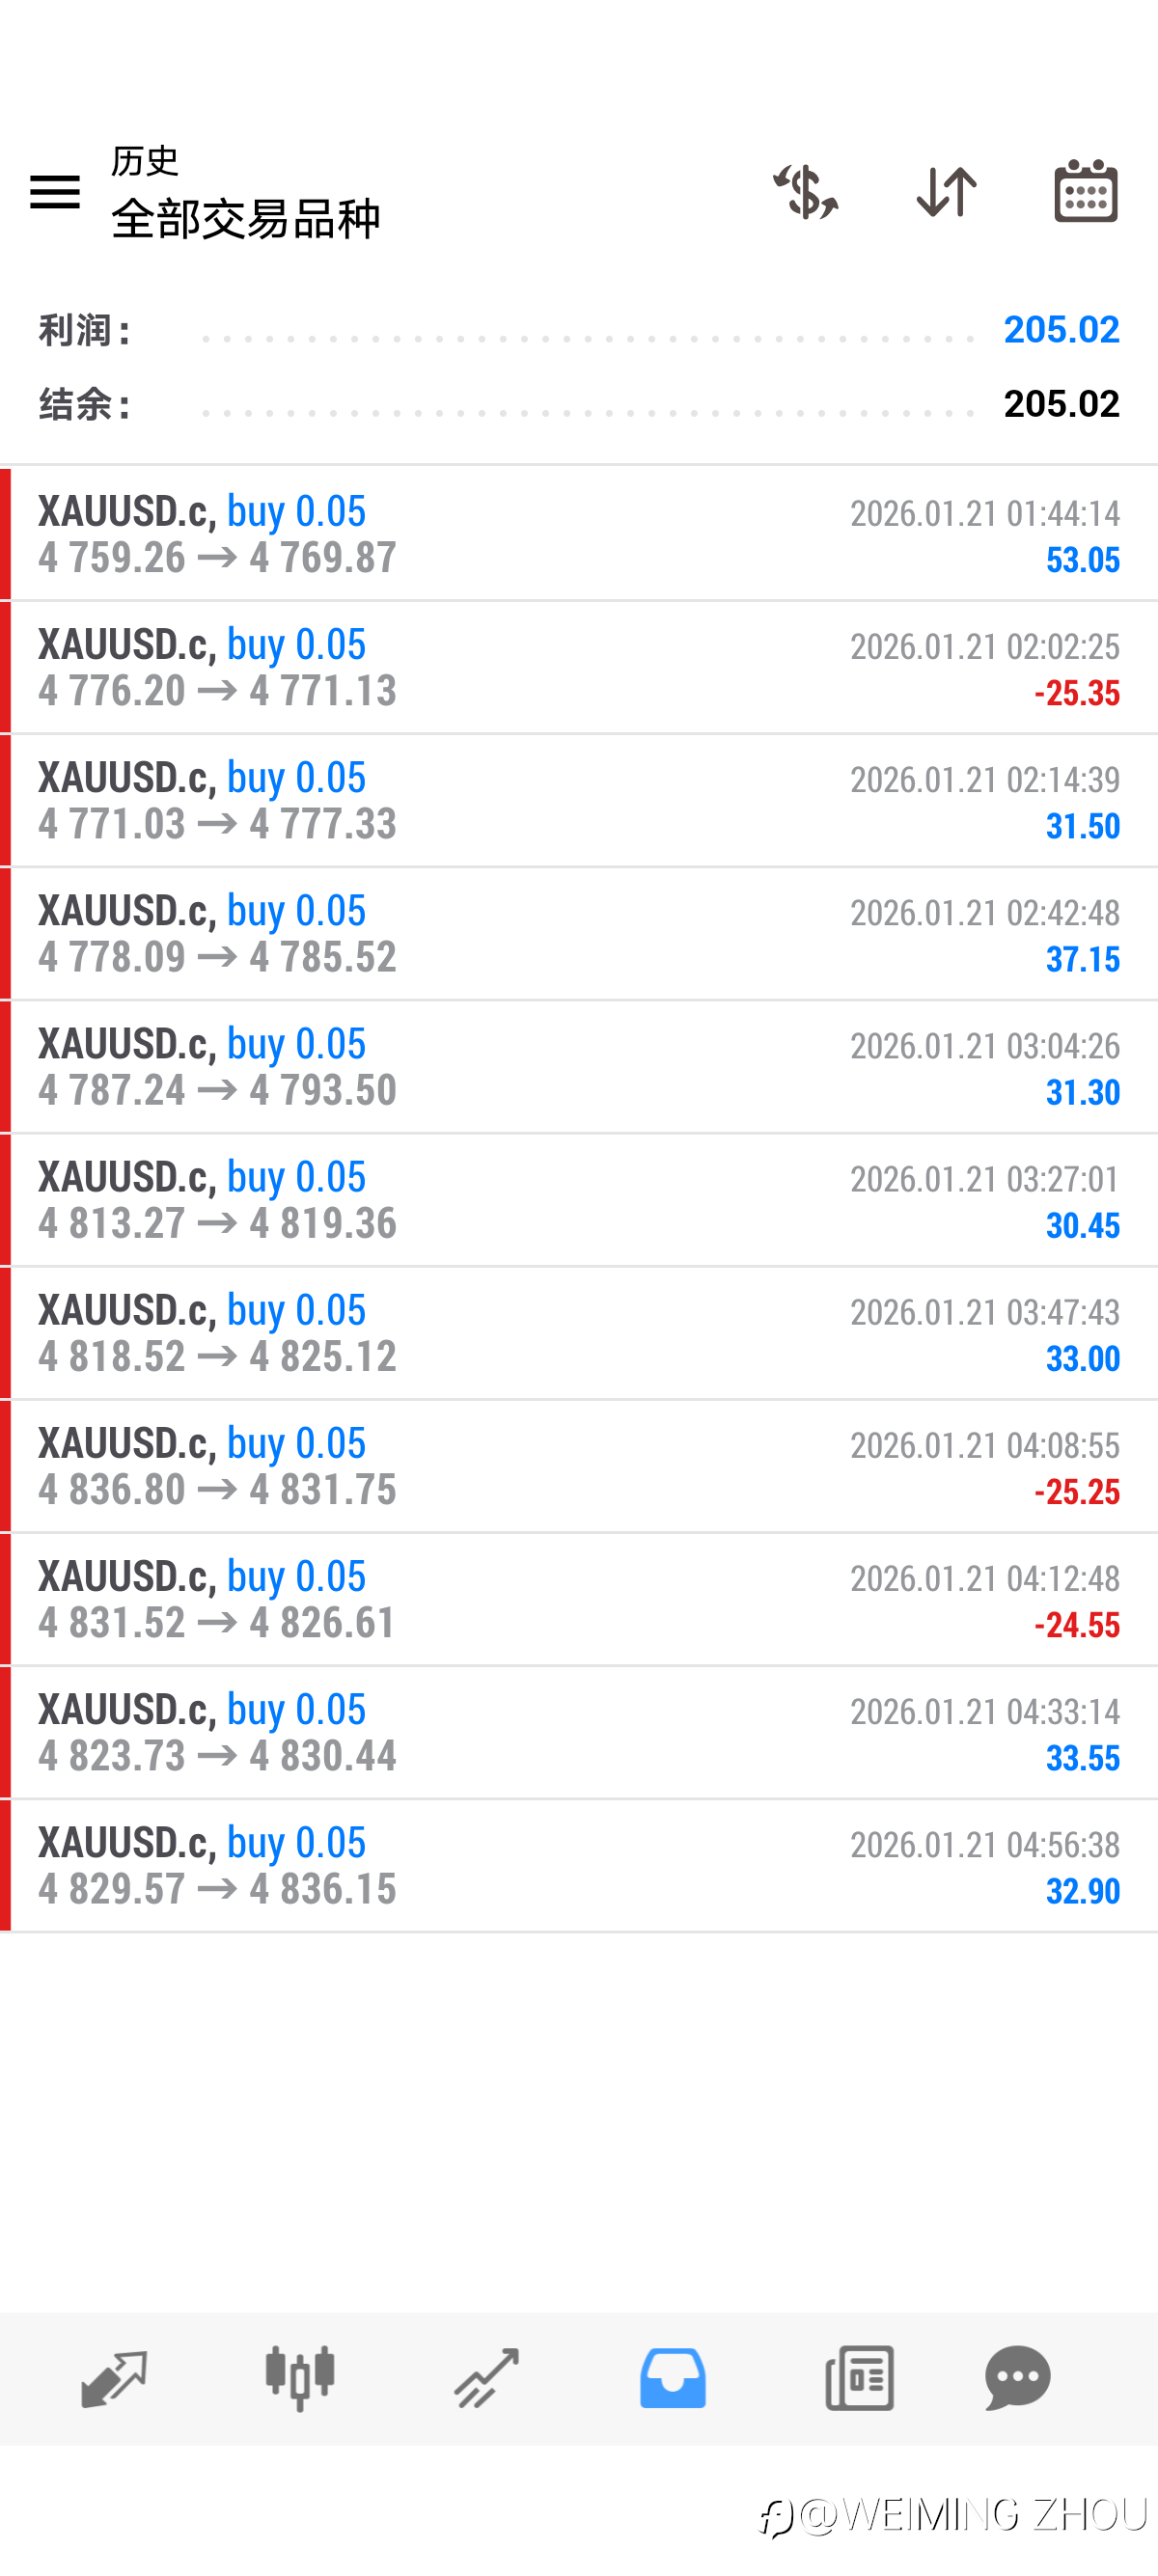Image resolution: width=1158 pixels, height=2576 pixels.
Task: Tap the currency symbol filter icon
Action: [x=805, y=191]
